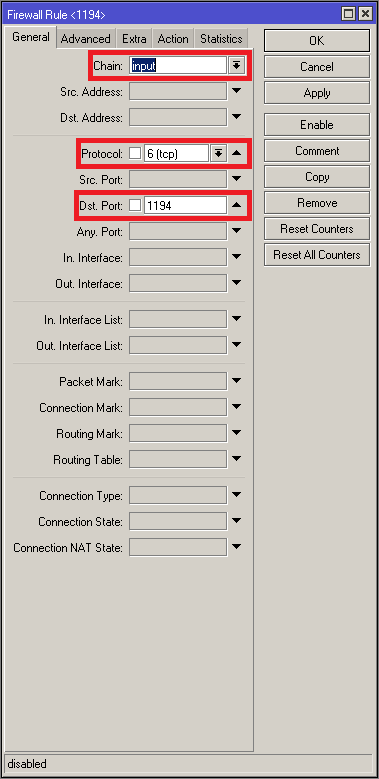
Task: Open the Action tab
Action: point(173,39)
